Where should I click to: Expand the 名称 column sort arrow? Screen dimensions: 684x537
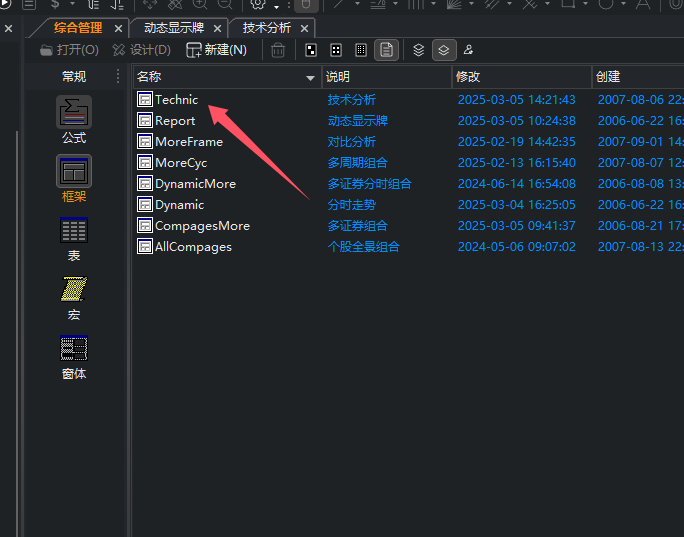click(310, 78)
